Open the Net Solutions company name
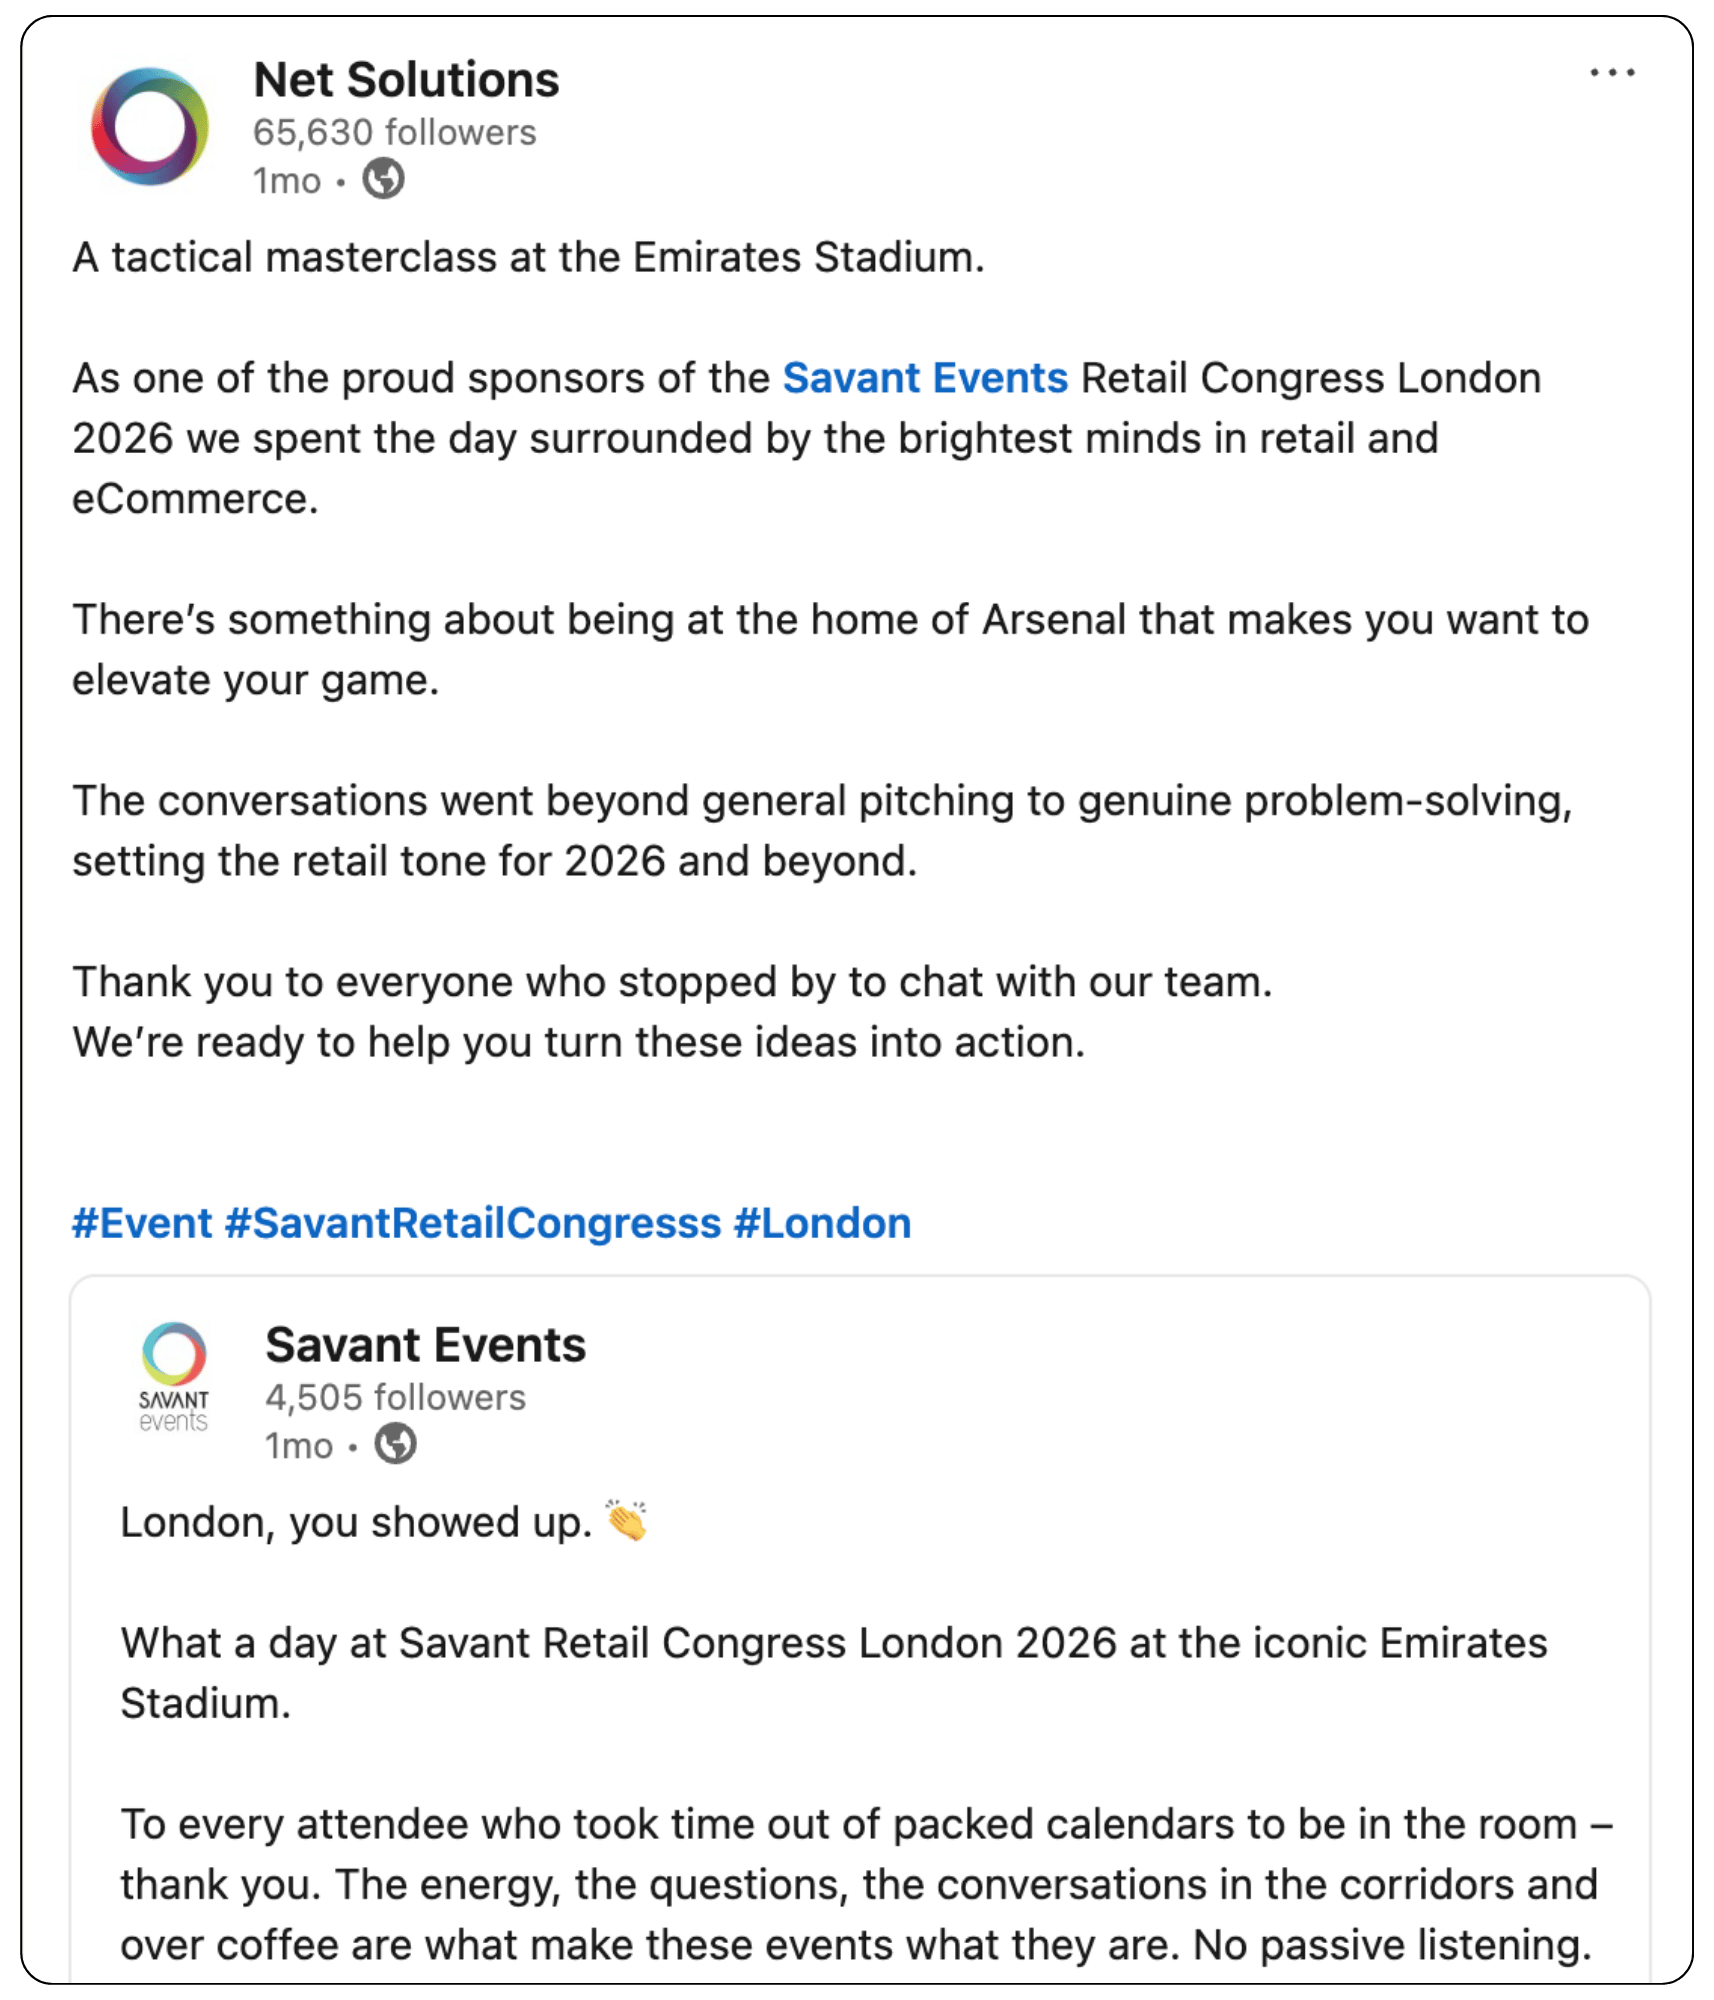The image size is (1714, 2000). click(x=406, y=80)
